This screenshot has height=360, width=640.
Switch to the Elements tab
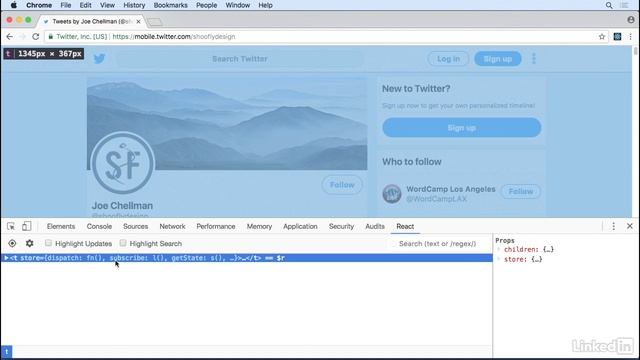coord(61,226)
